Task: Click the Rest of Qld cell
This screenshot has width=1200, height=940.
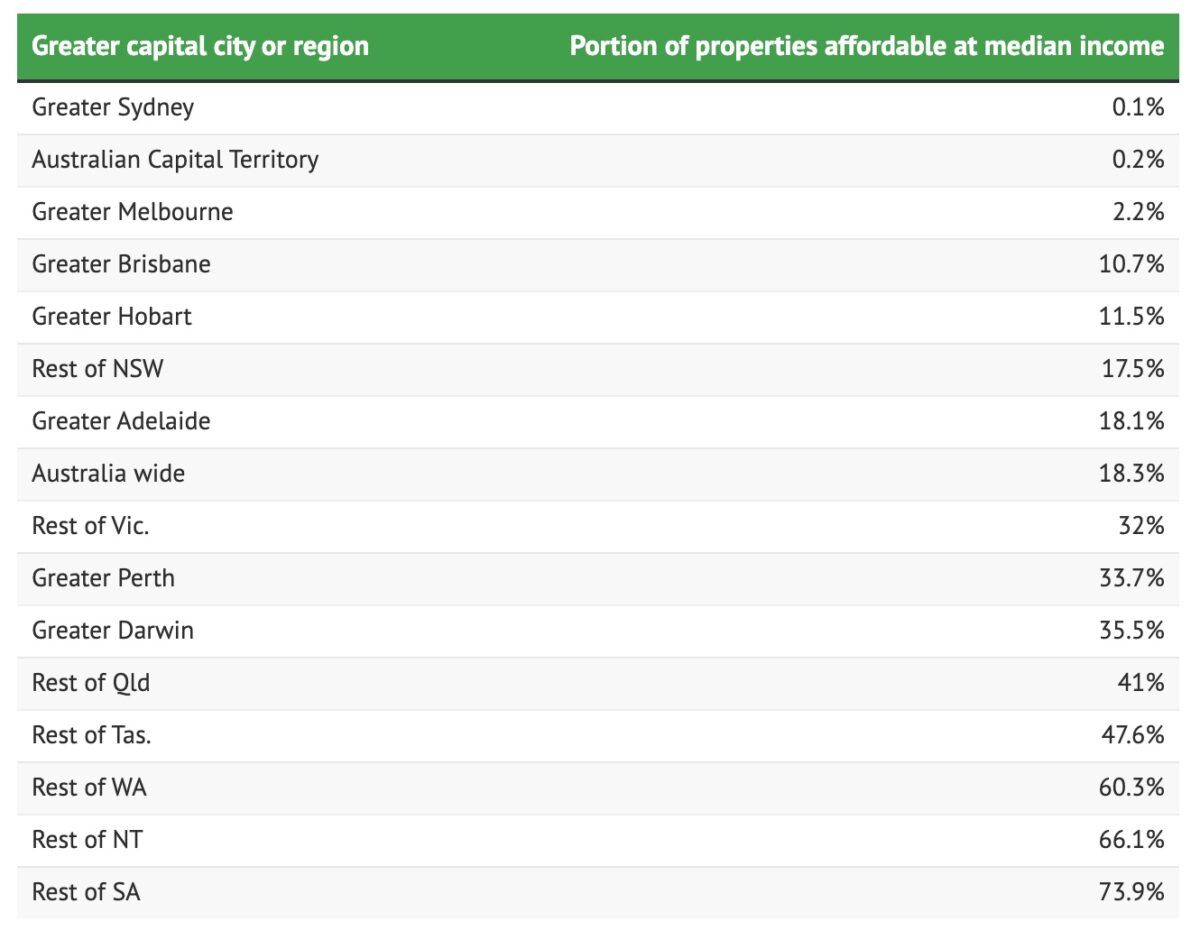Action: tap(91, 683)
